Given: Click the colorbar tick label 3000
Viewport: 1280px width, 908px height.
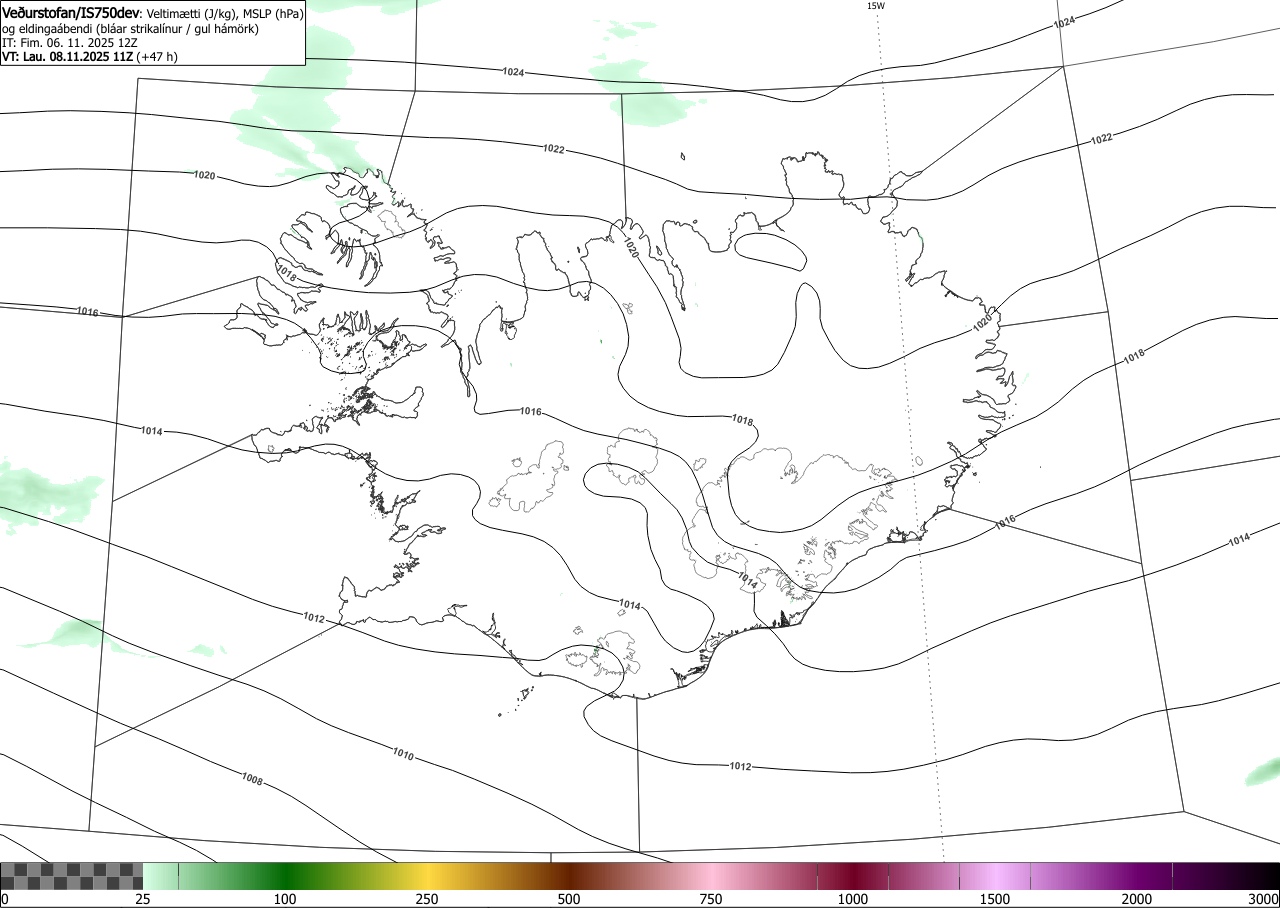Looking at the screenshot, I should point(1263,899).
